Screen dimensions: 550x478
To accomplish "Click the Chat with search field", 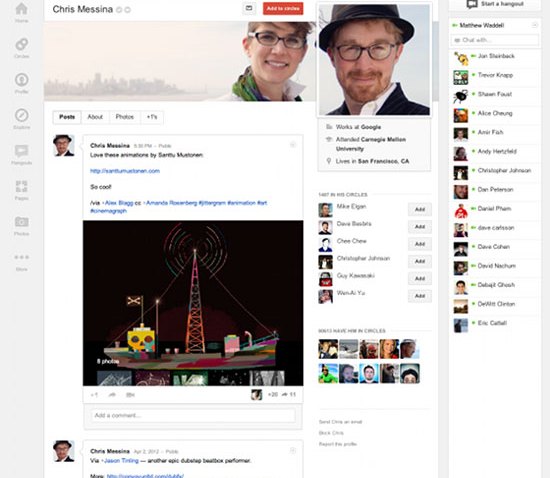I will [x=495, y=40].
